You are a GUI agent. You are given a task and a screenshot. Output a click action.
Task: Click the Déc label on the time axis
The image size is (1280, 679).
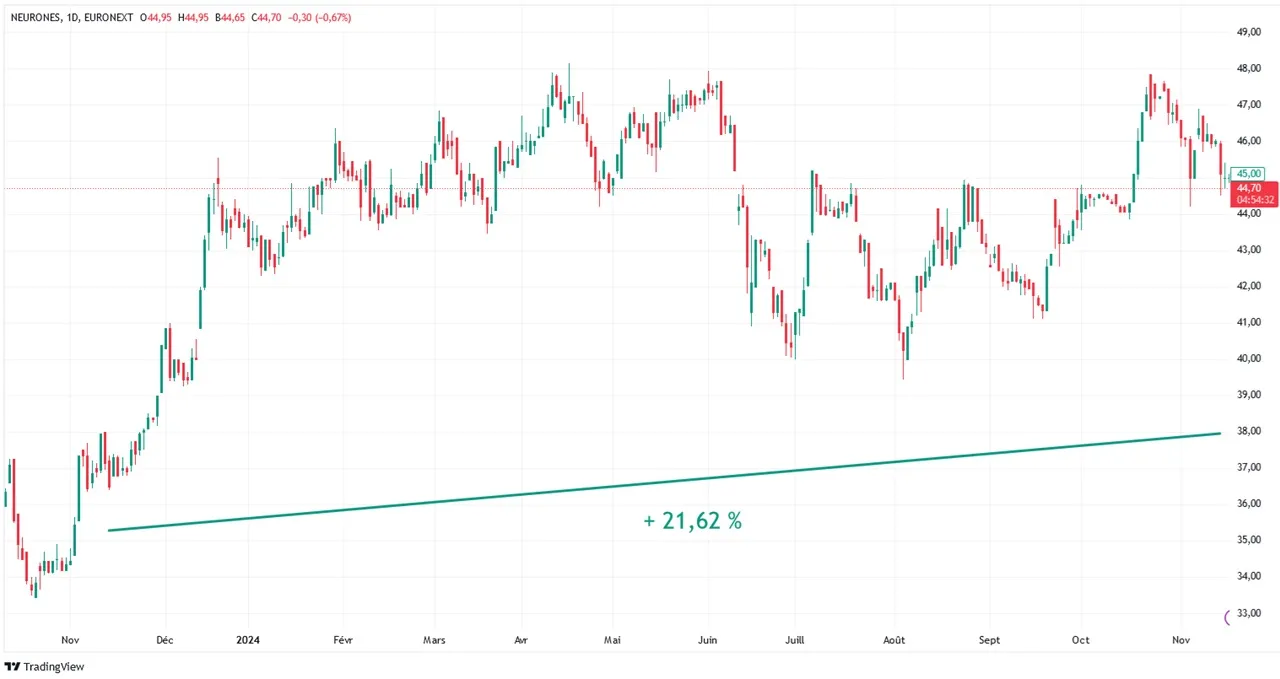pyautogui.click(x=165, y=640)
